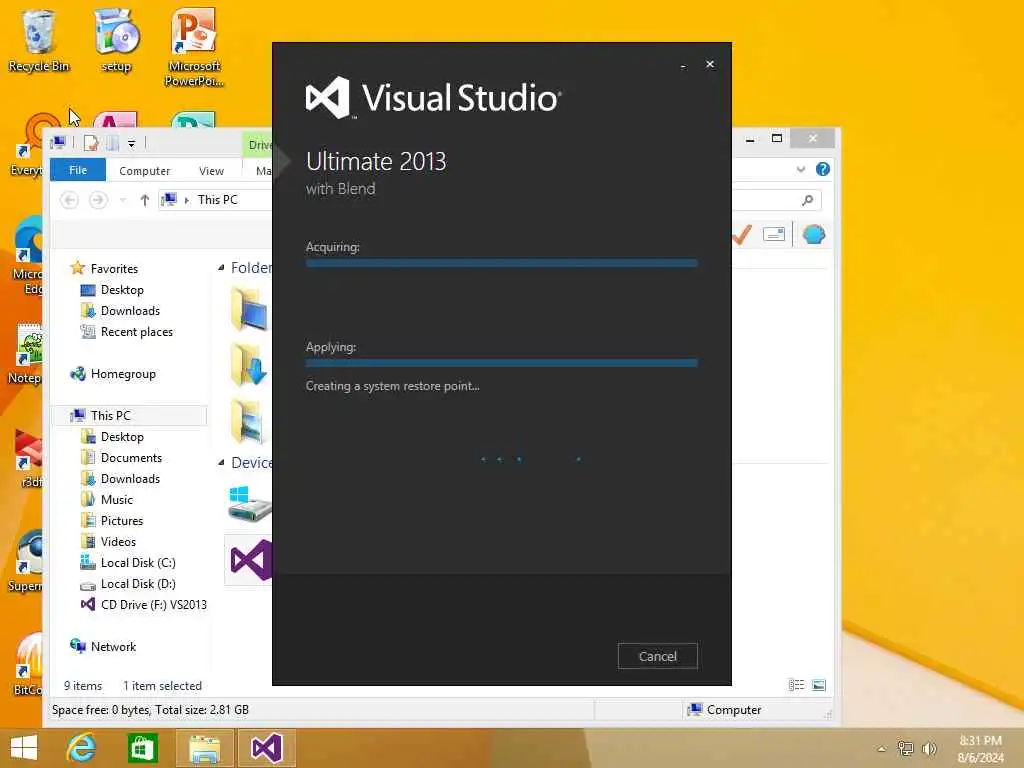This screenshot has width=1024, height=768.
Task: Click the New folder quick access icon
Action: [113, 142]
